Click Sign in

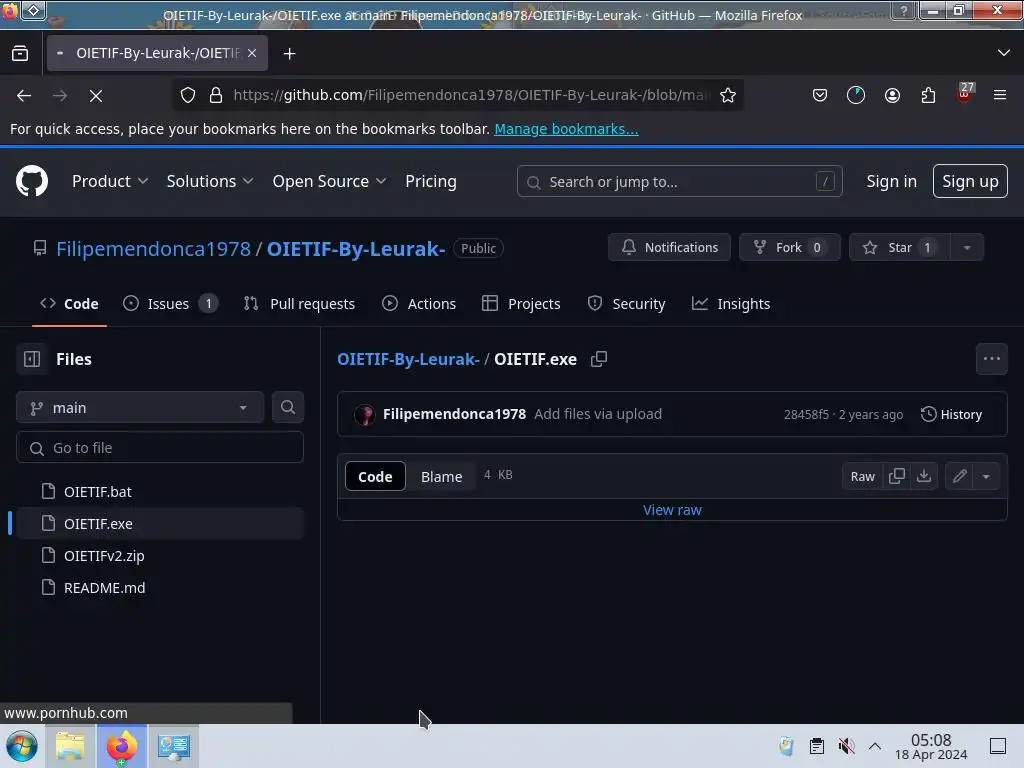click(891, 181)
